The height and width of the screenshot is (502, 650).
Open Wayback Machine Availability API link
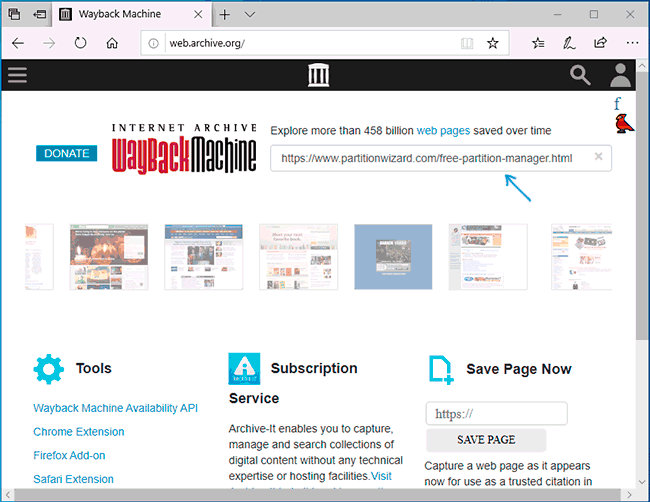coord(115,408)
